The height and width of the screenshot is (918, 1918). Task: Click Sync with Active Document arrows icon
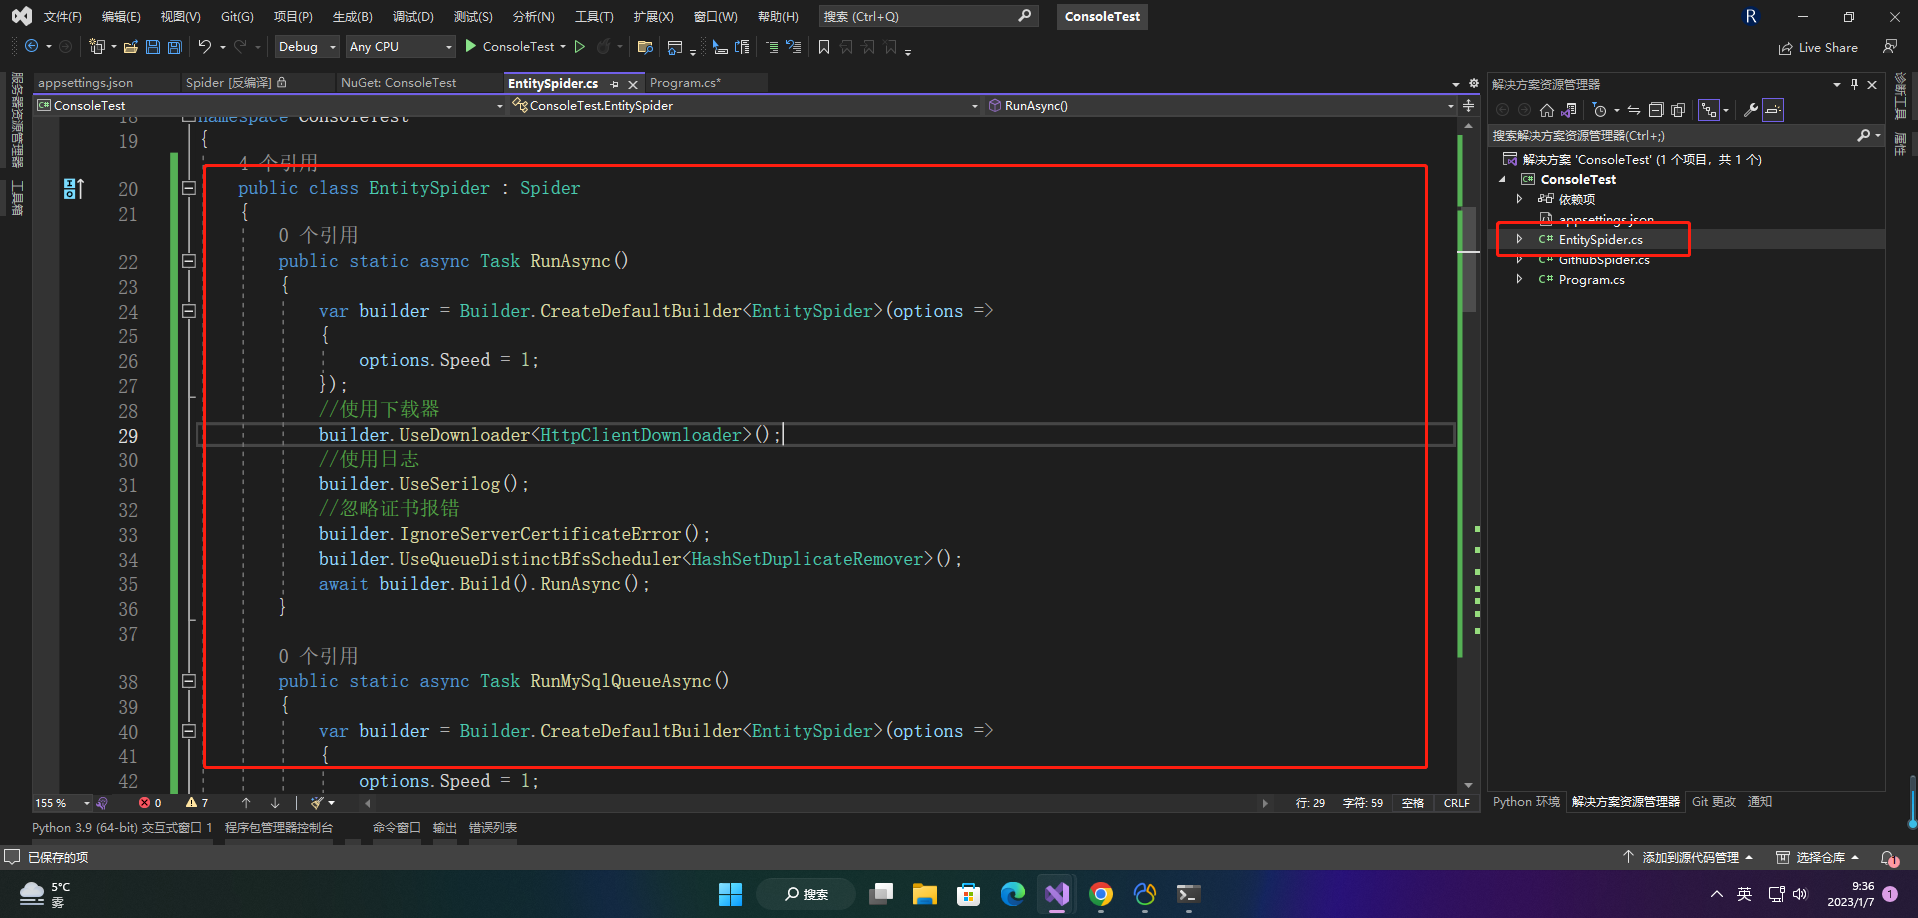[x=1634, y=110]
